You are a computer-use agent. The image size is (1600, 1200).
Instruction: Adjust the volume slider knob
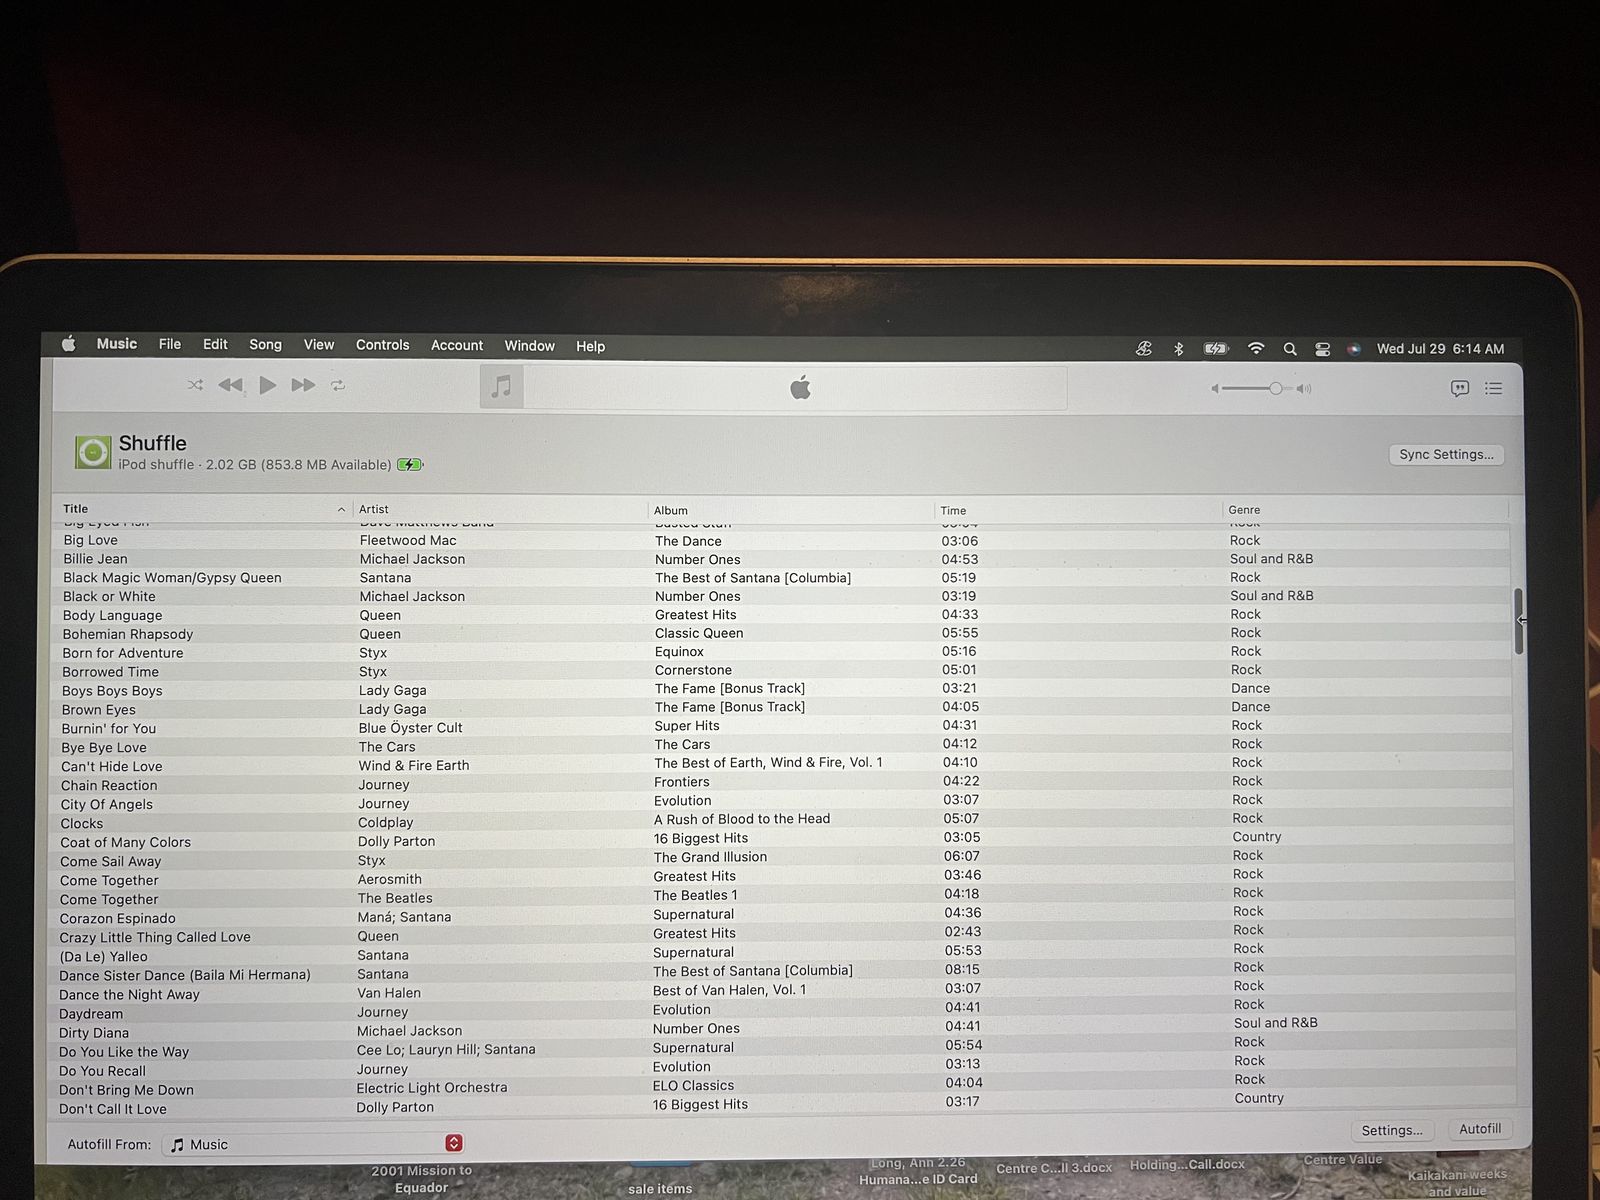click(x=1276, y=388)
